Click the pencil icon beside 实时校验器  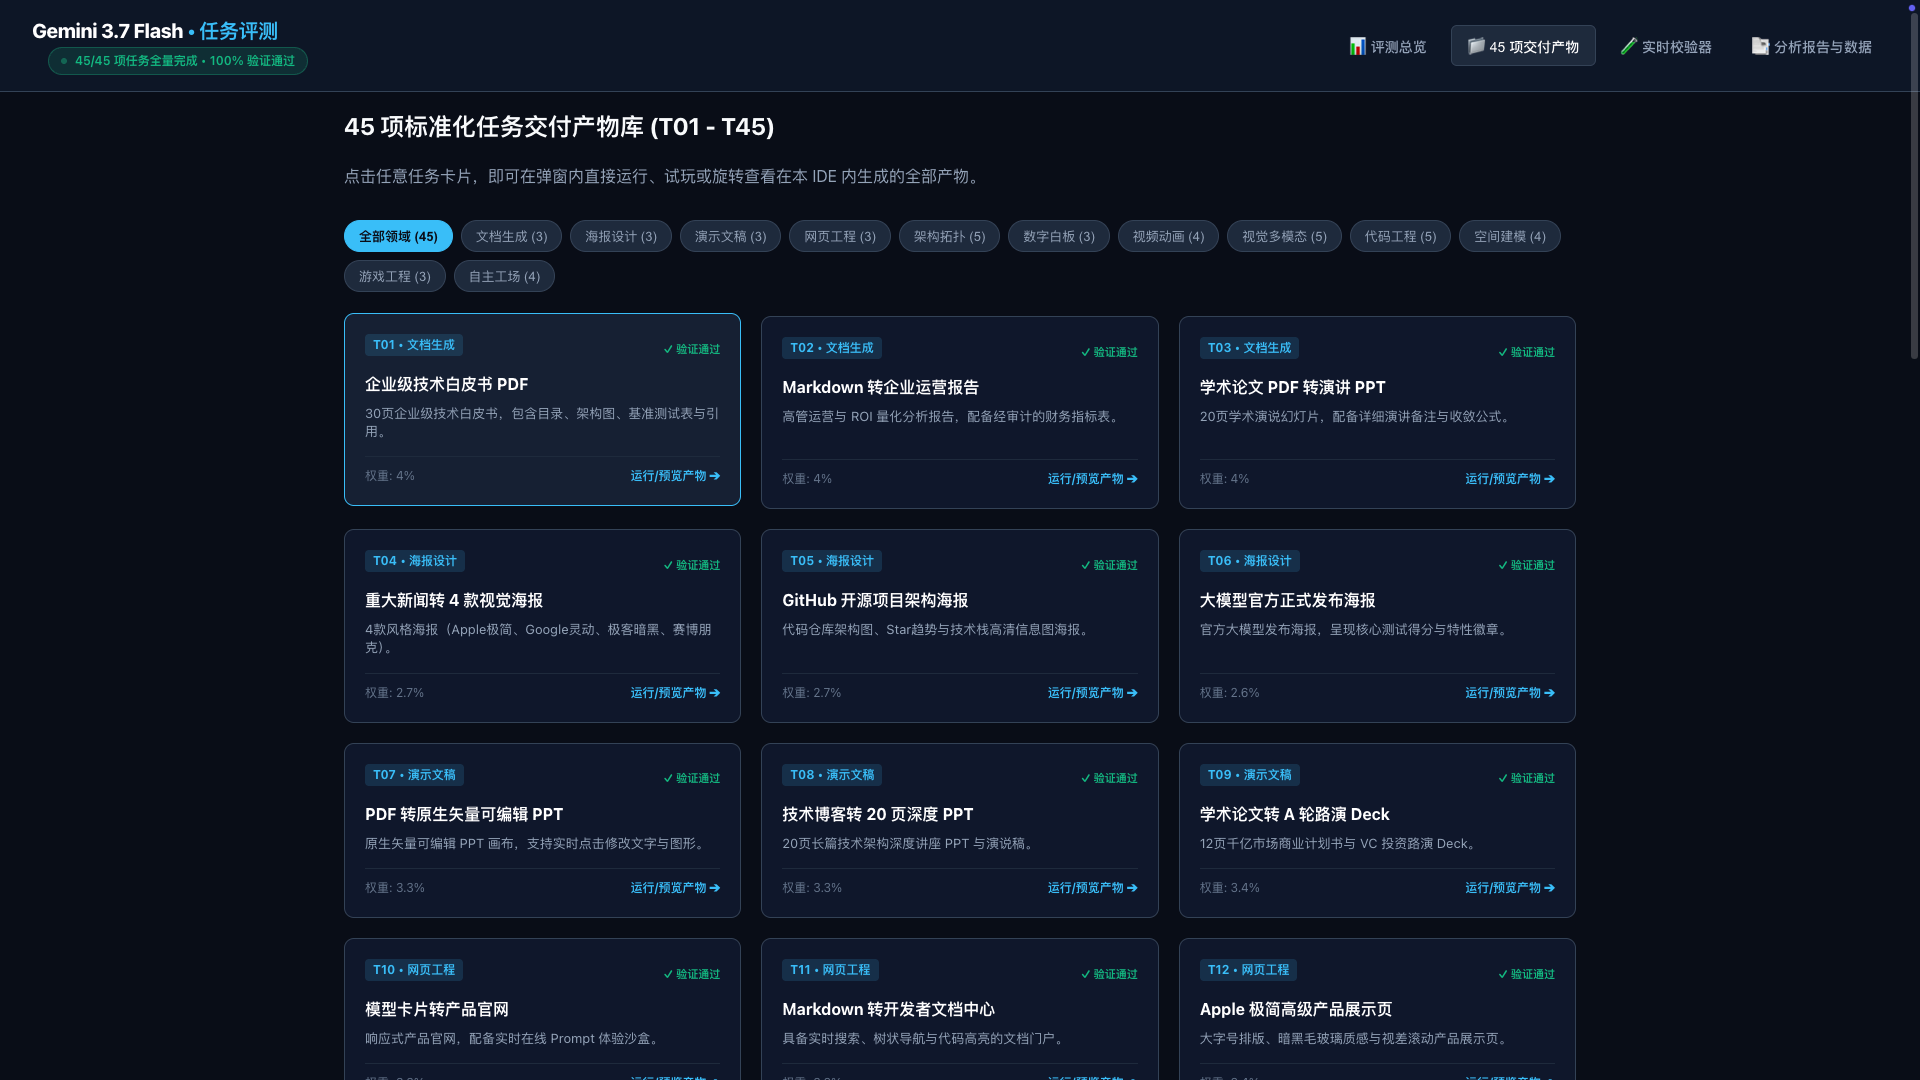click(1629, 46)
